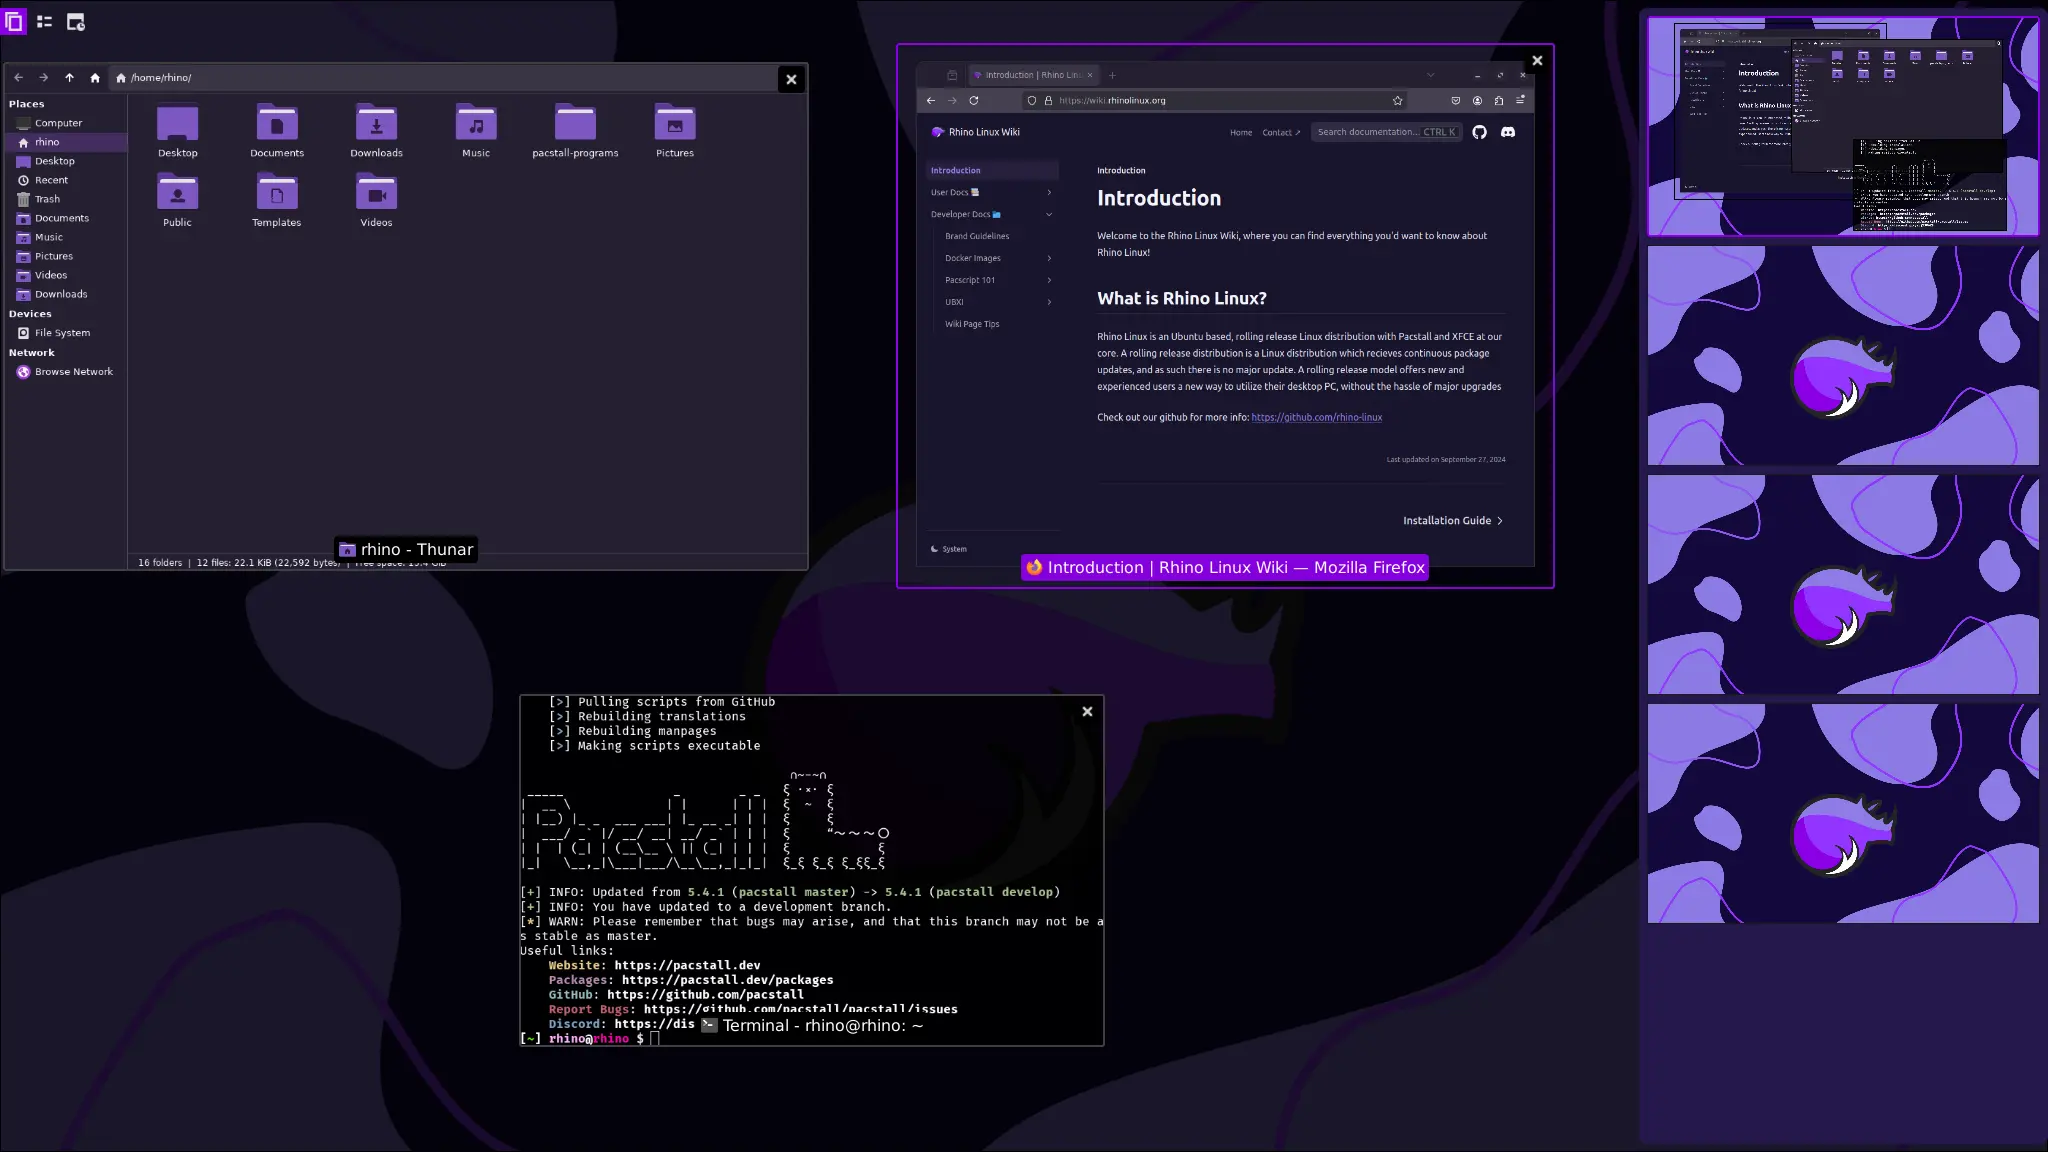Click the Rhino Linux Wiki logo
The height and width of the screenshot is (1152, 2048).
pyautogui.click(x=976, y=132)
